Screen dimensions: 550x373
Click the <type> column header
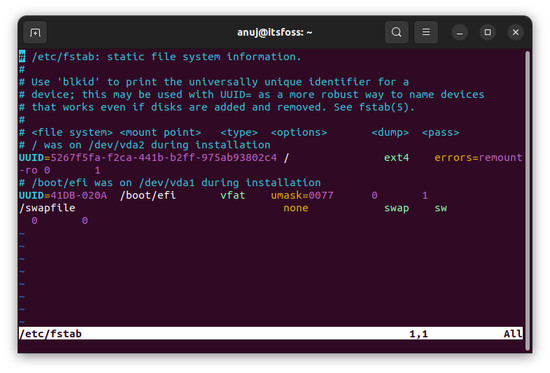click(239, 133)
